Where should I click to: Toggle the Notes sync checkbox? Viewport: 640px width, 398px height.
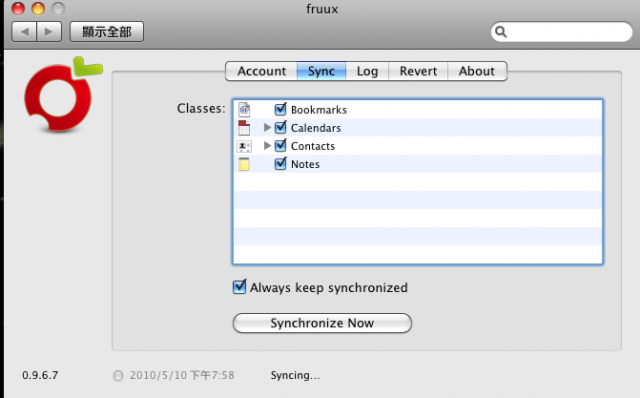click(x=280, y=164)
